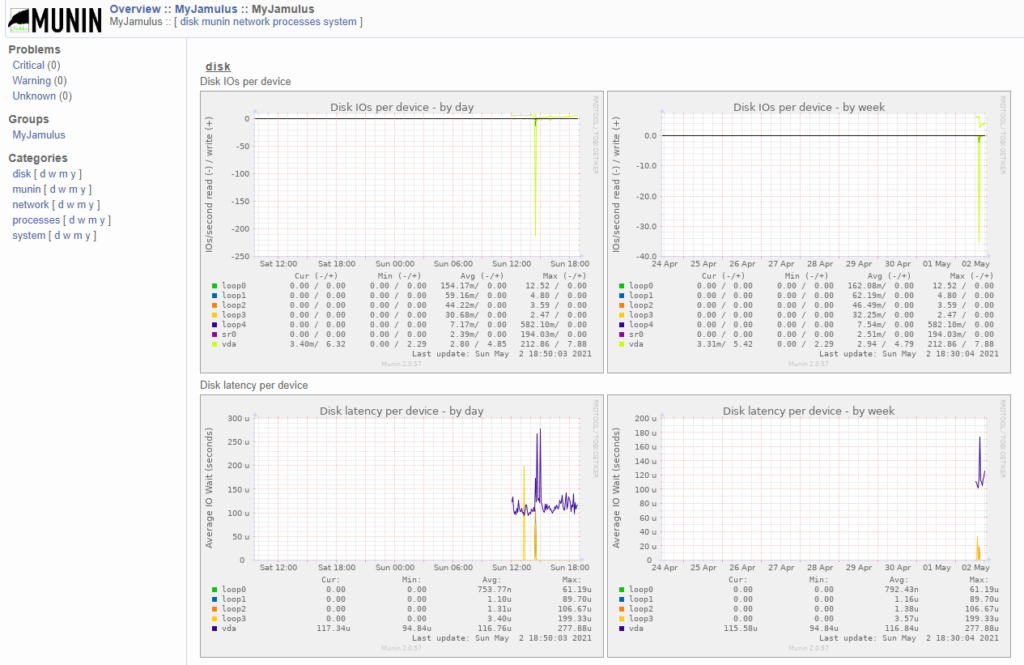Show the monthly (m) view for sidebar network
Image resolution: width=1024 pixels, height=665 pixels.
click(82, 204)
